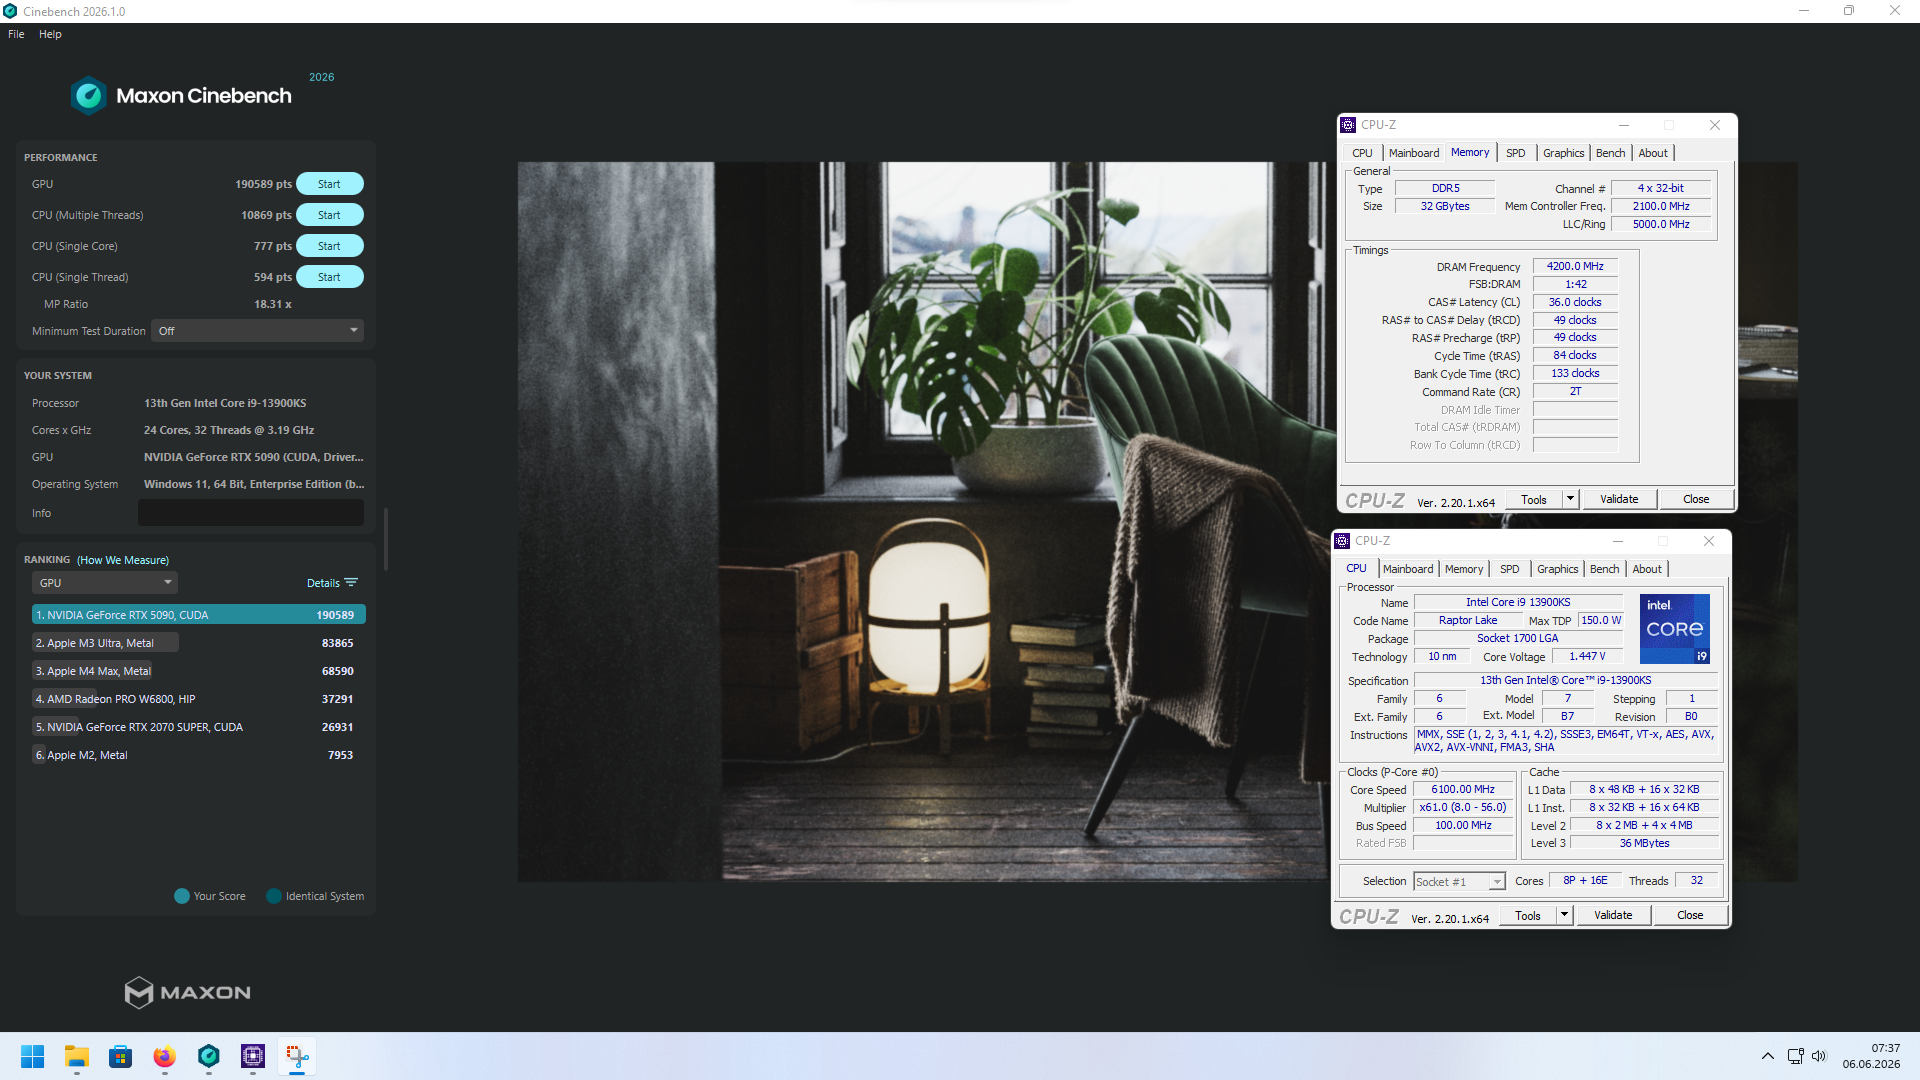Select Apple M2, Metal ranking row
The image size is (1920, 1080).
(x=199, y=755)
